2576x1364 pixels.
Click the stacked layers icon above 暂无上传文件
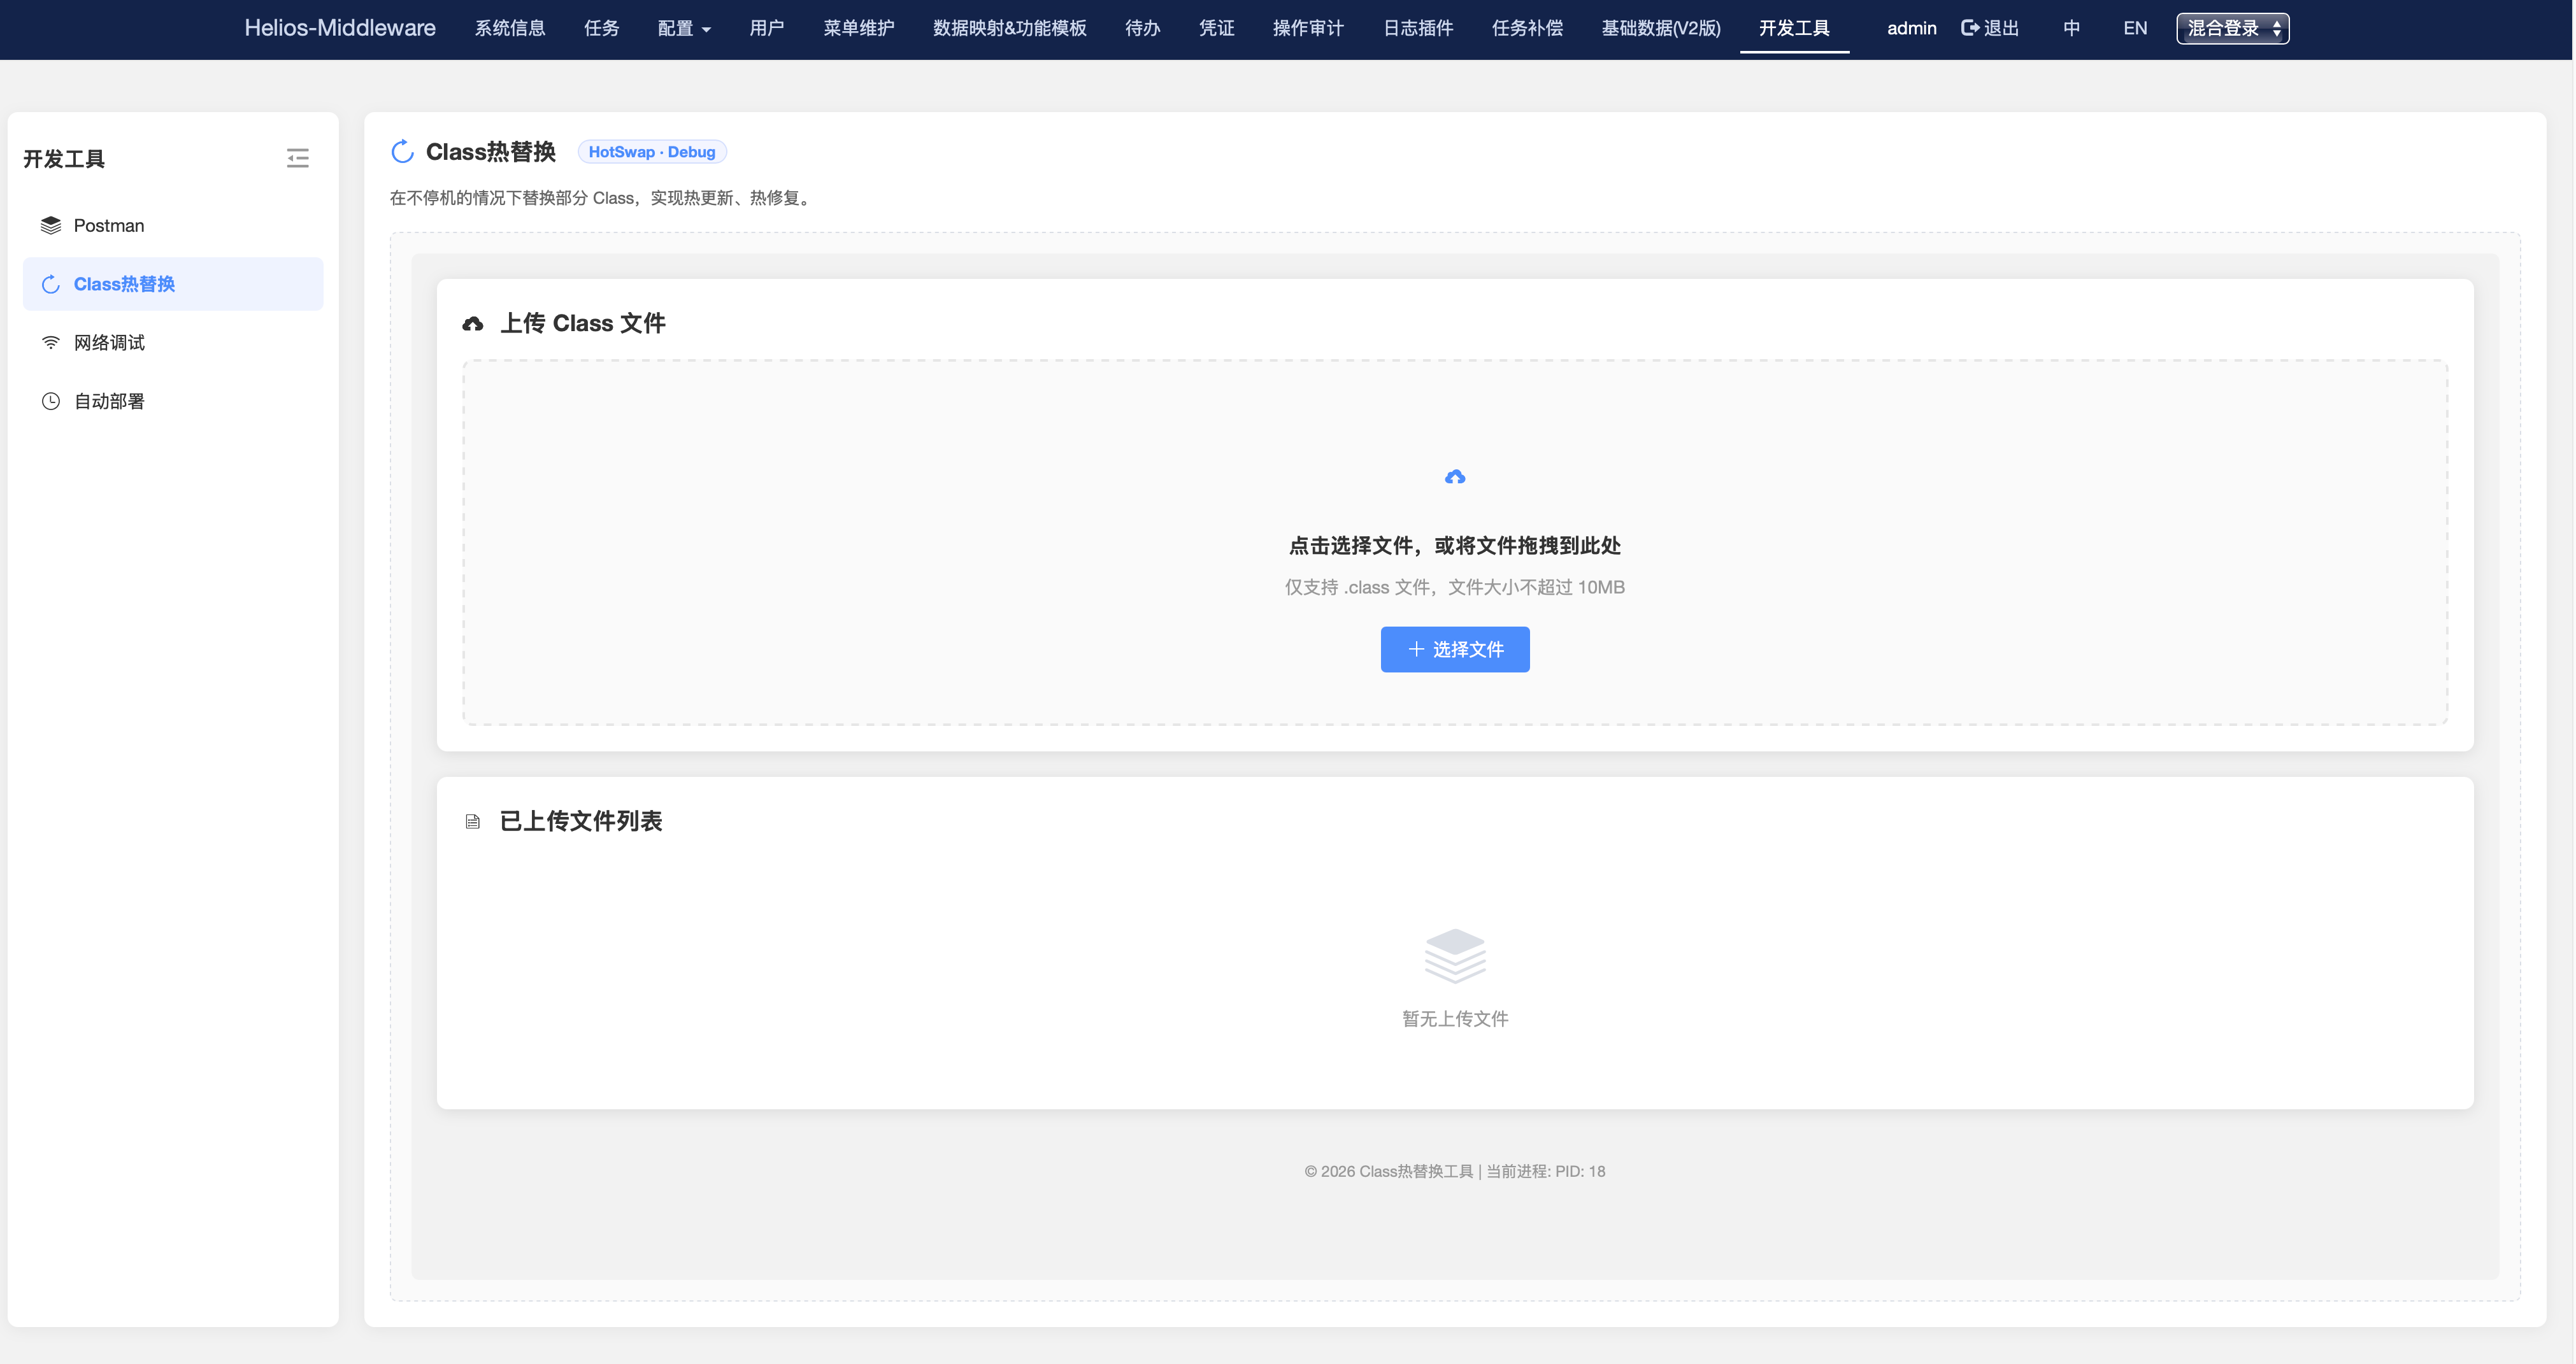click(1455, 955)
